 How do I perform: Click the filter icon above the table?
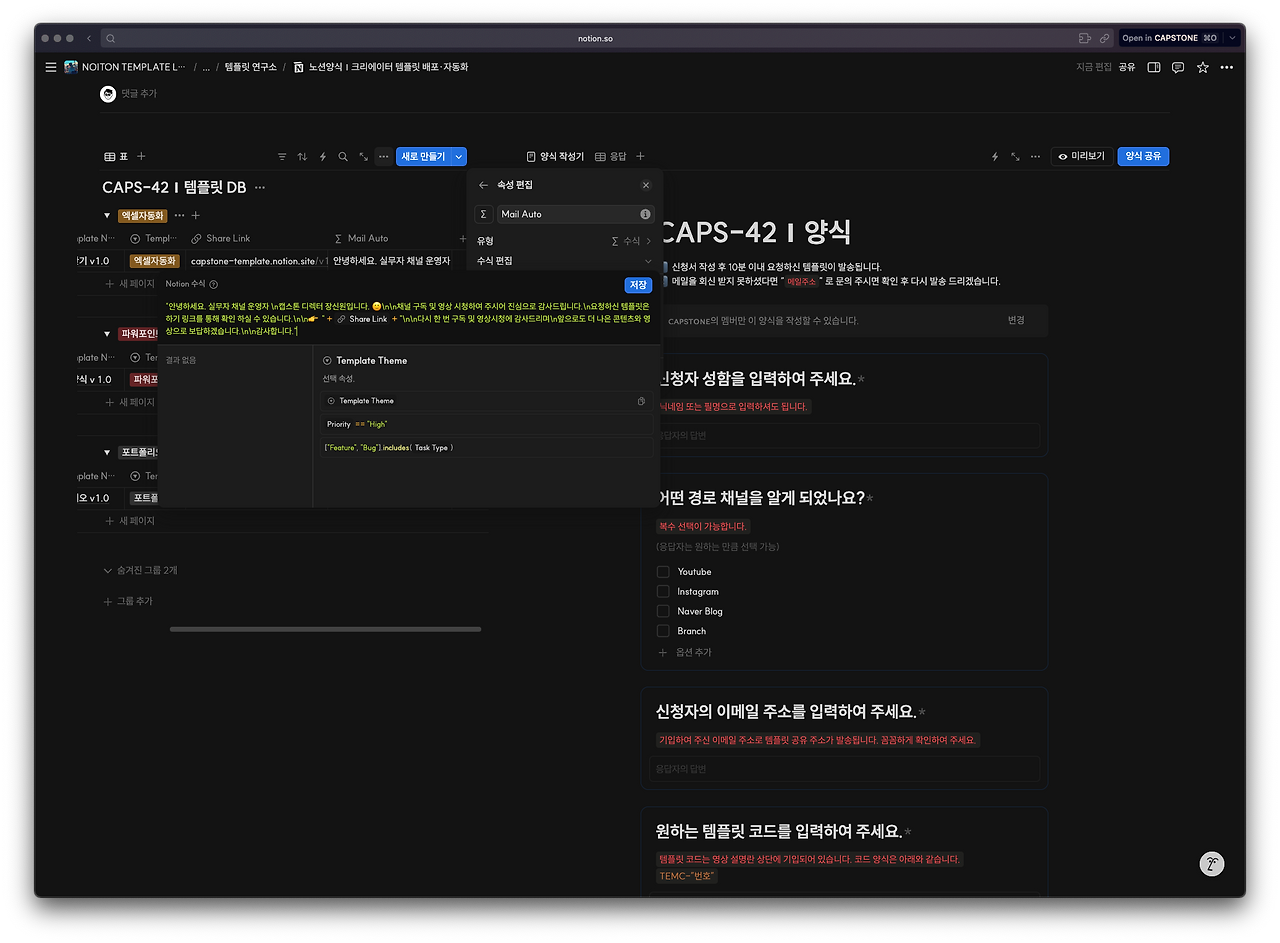coord(282,157)
